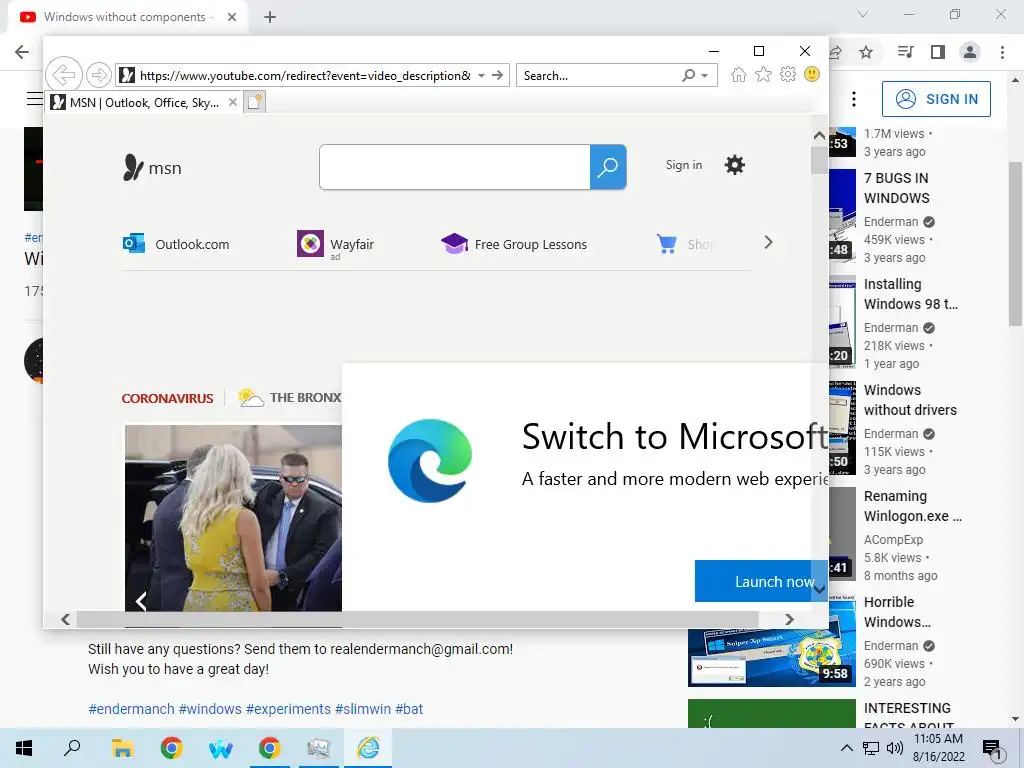Click the YouTube SIGN IN button

point(936,99)
